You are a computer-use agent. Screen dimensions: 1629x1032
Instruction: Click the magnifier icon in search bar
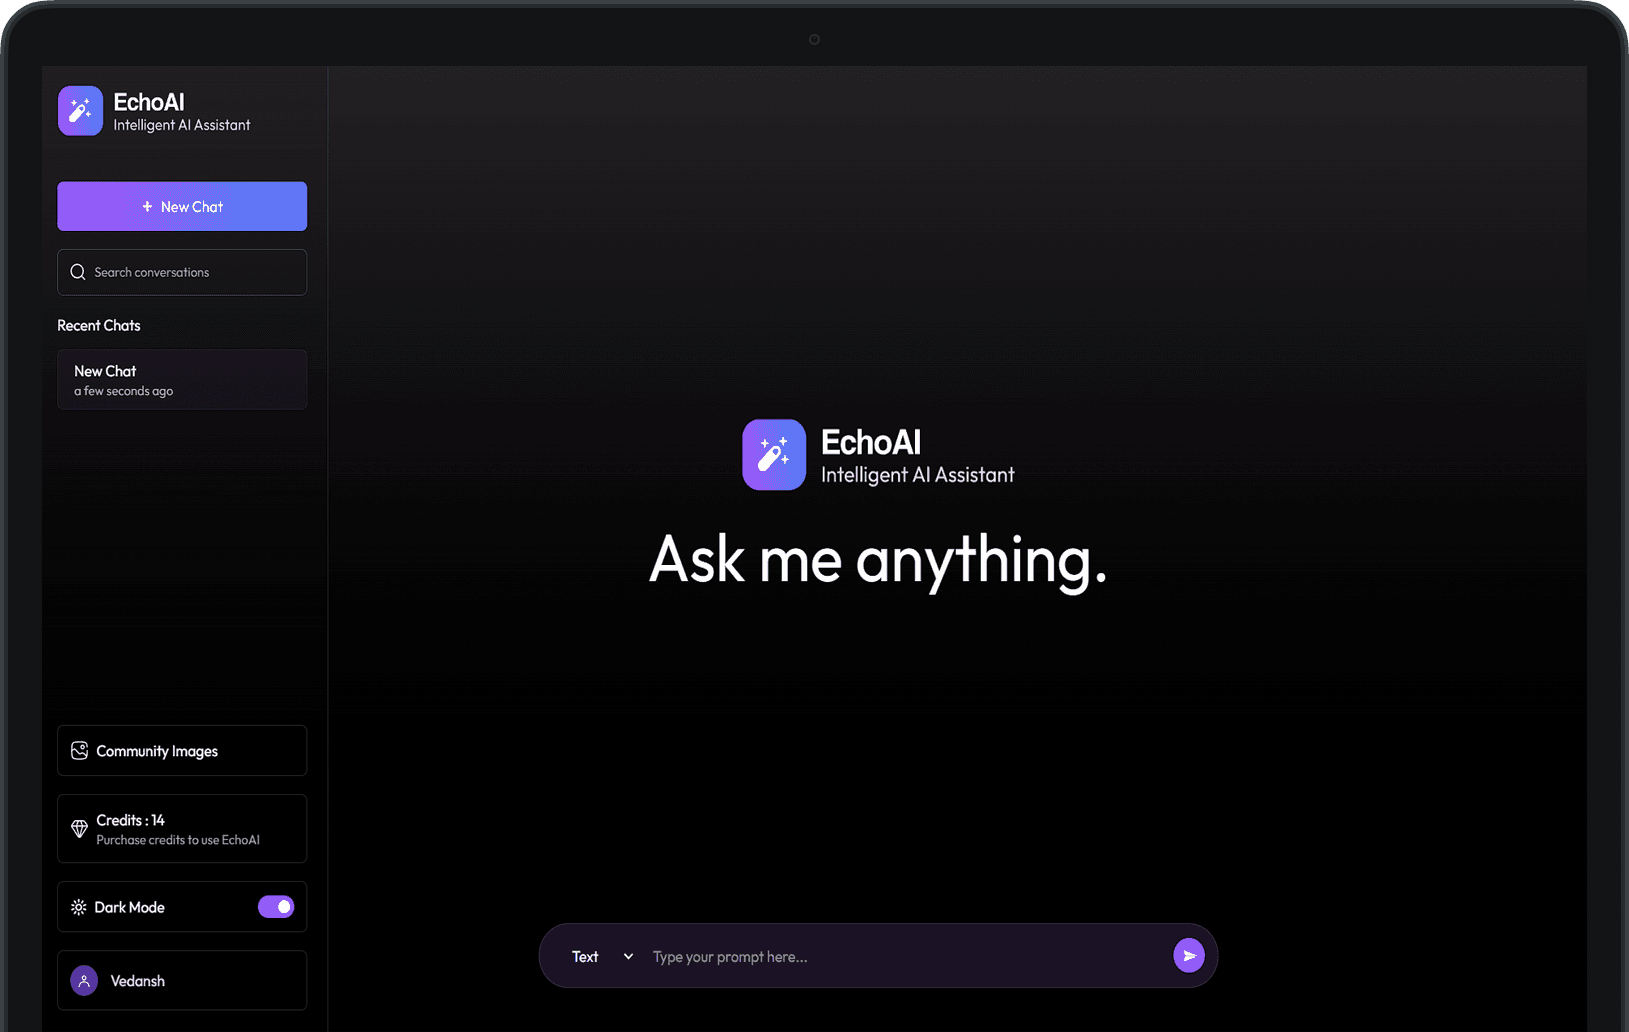(x=77, y=271)
